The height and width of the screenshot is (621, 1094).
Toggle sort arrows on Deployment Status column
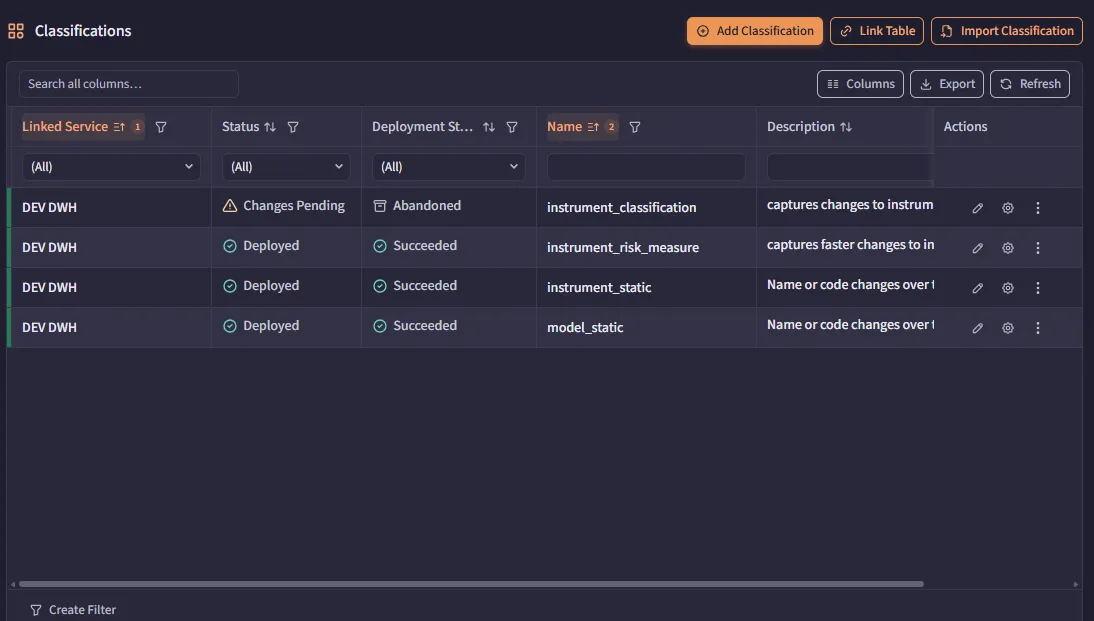click(488, 127)
